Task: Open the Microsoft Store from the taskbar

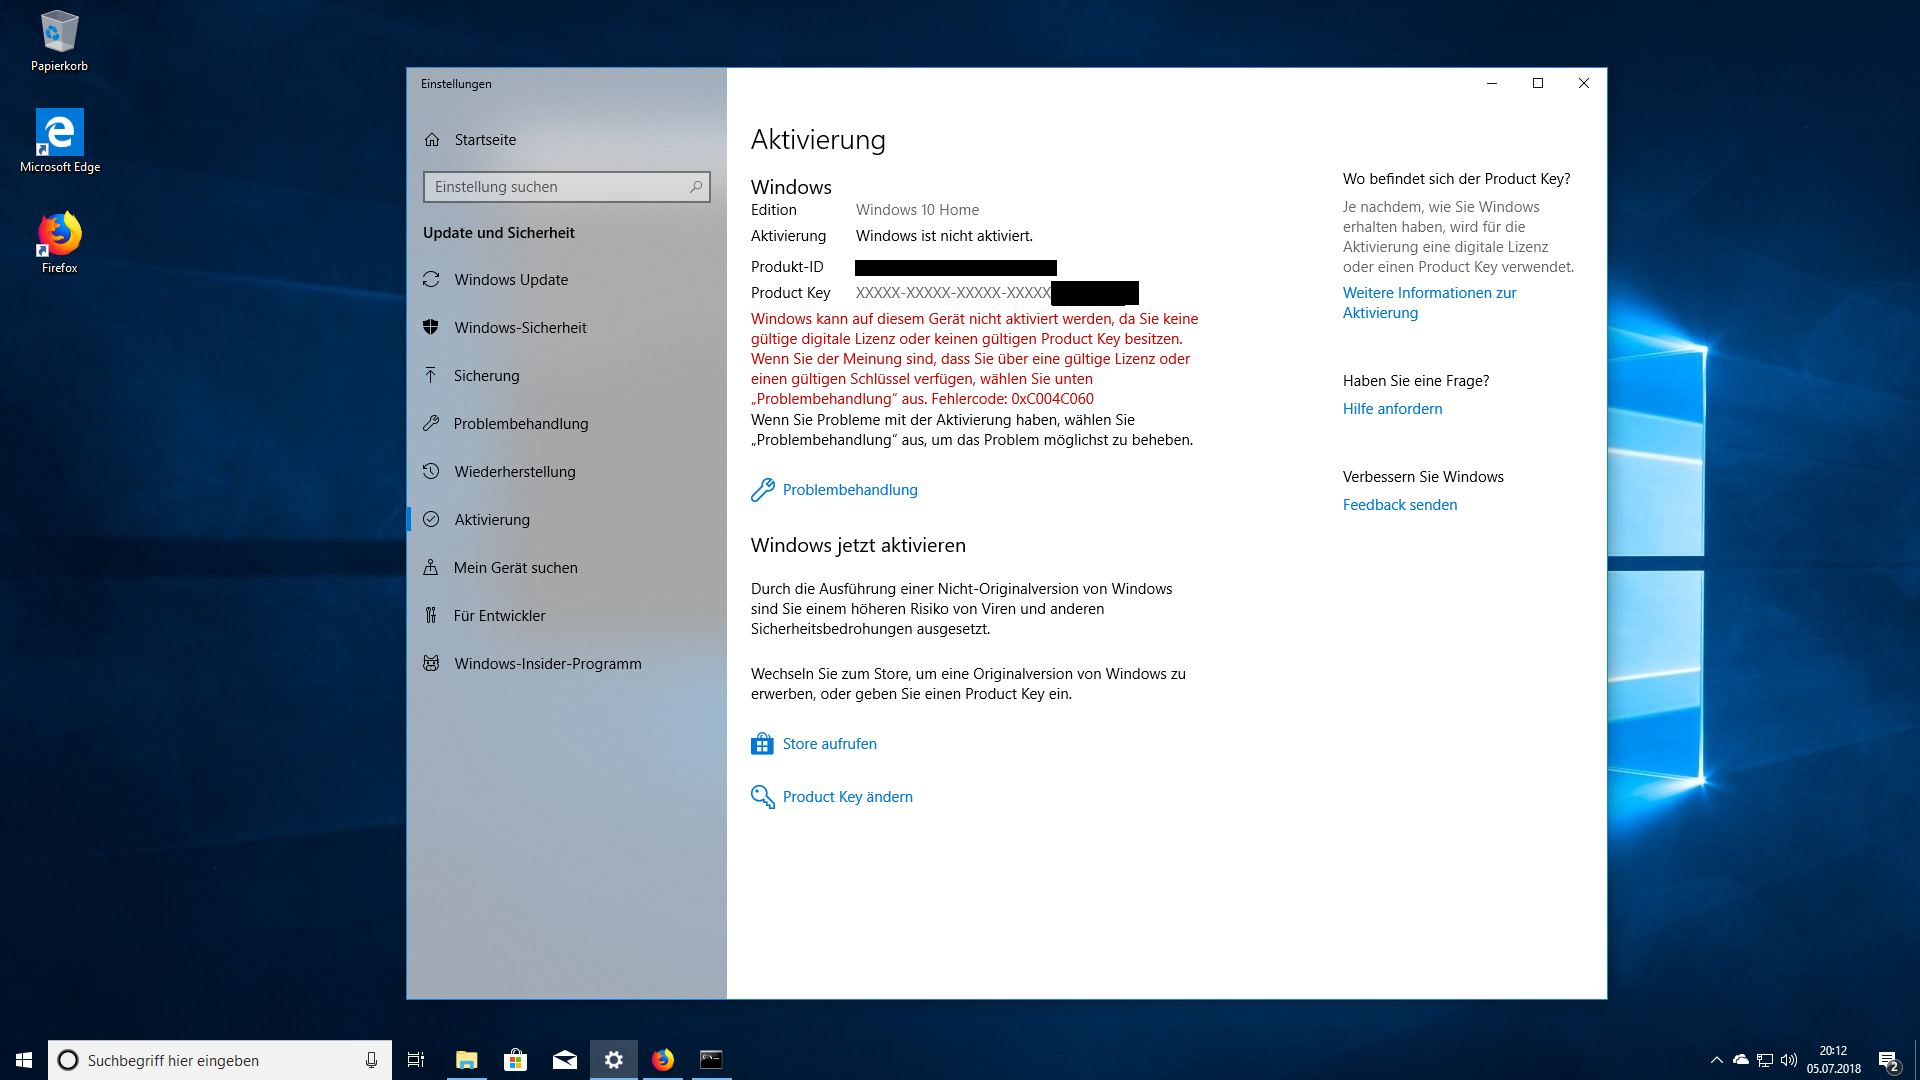Action: click(x=514, y=1059)
